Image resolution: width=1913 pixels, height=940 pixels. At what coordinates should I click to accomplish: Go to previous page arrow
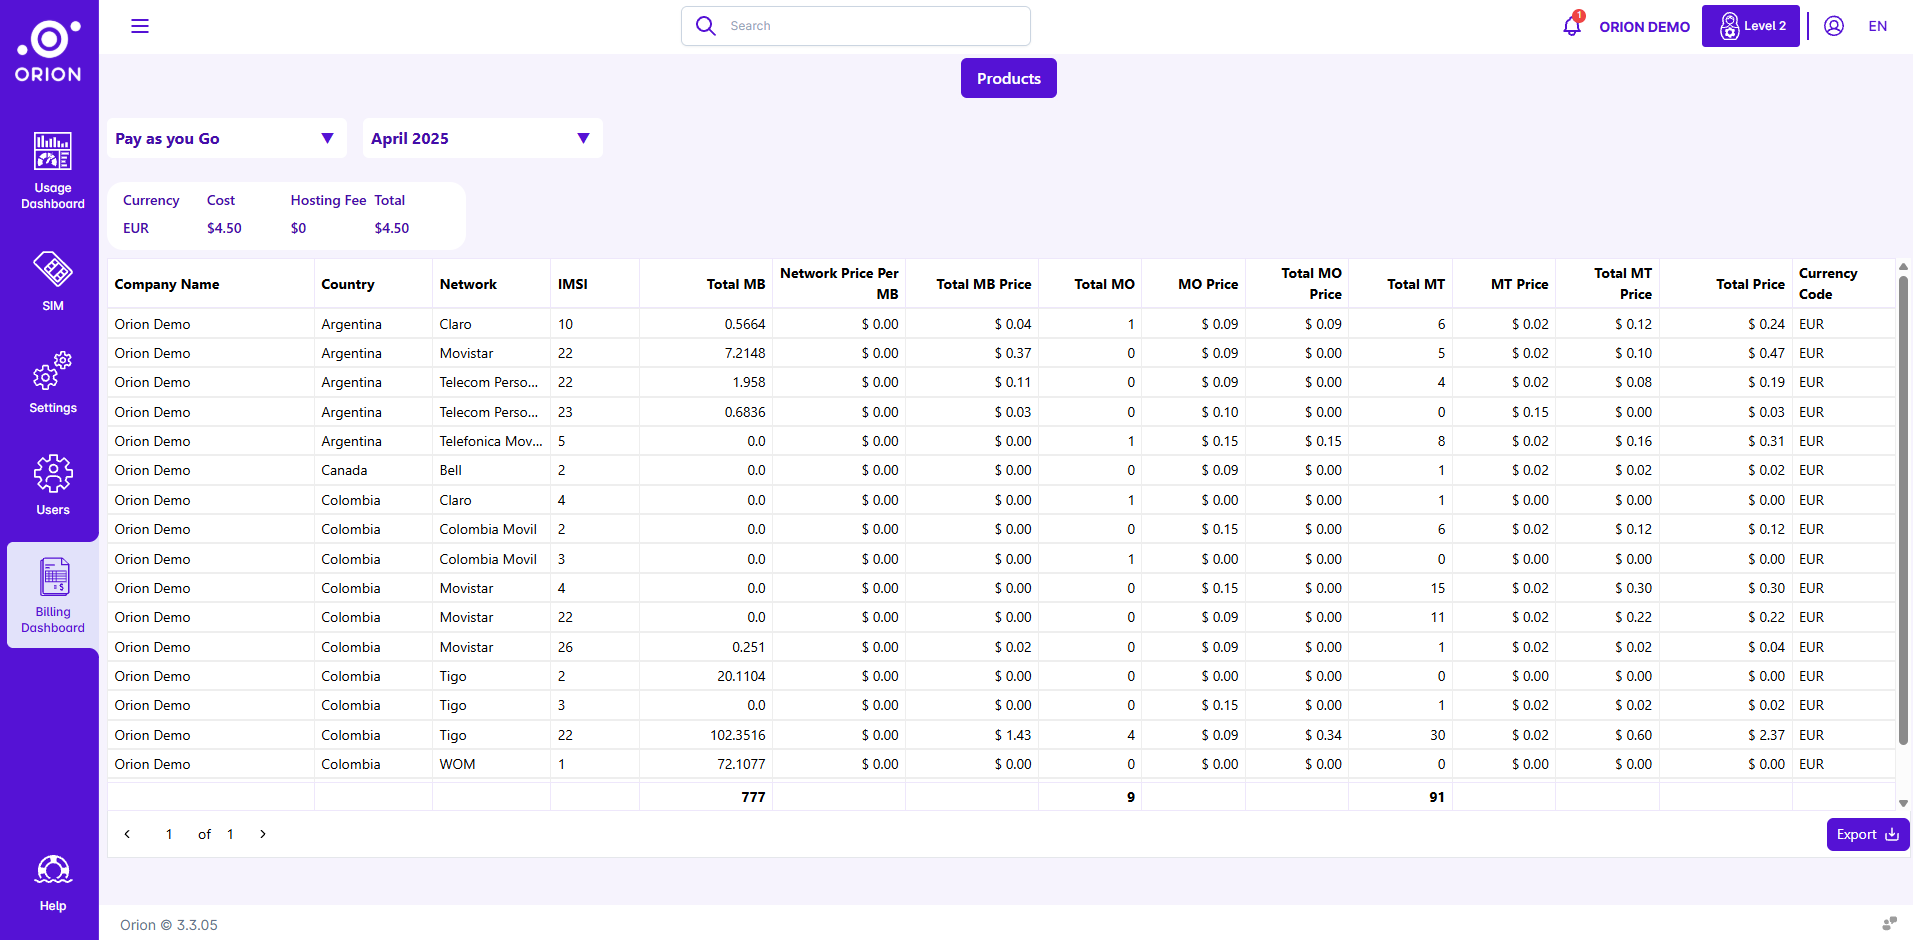click(127, 834)
